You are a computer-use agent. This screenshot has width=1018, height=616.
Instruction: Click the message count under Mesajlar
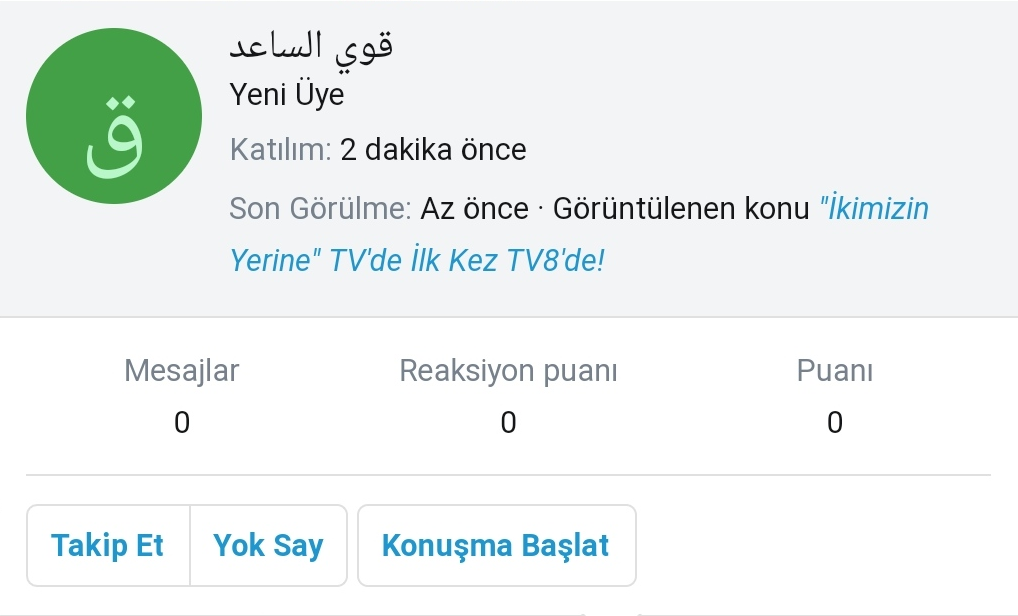182,423
